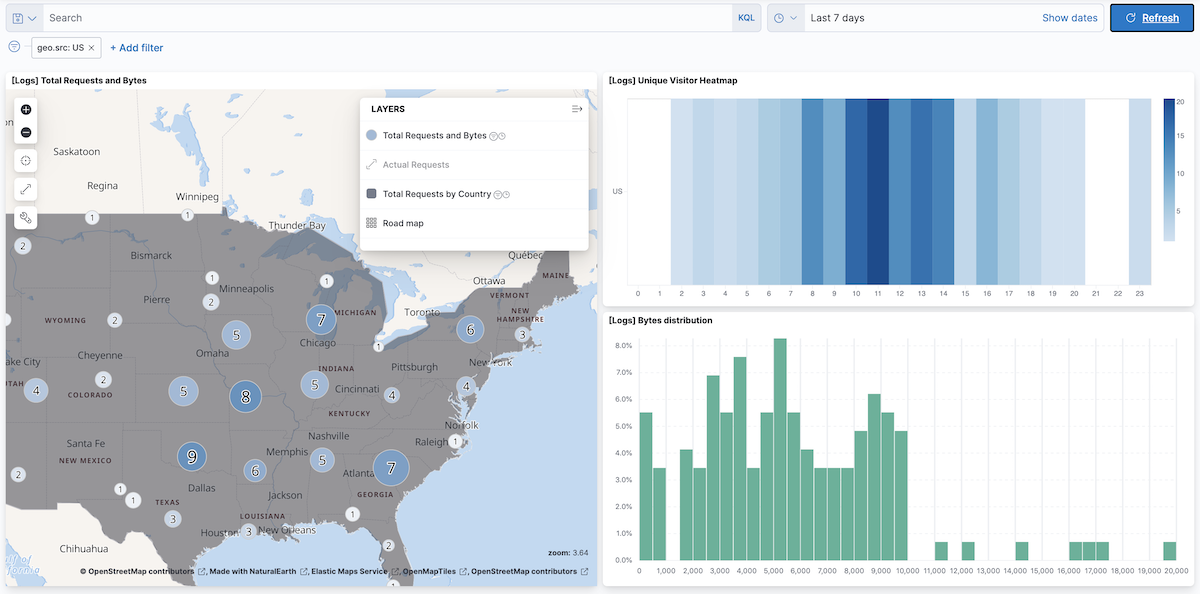Click the filter icon left of geo.src pill
This screenshot has width=1200, height=594.
coord(14,47)
